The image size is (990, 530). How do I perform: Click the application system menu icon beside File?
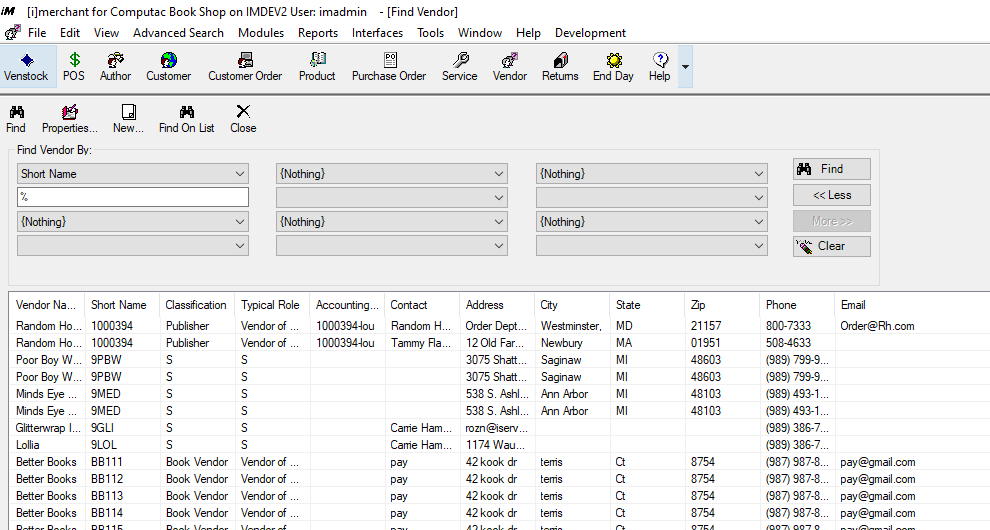12,33
